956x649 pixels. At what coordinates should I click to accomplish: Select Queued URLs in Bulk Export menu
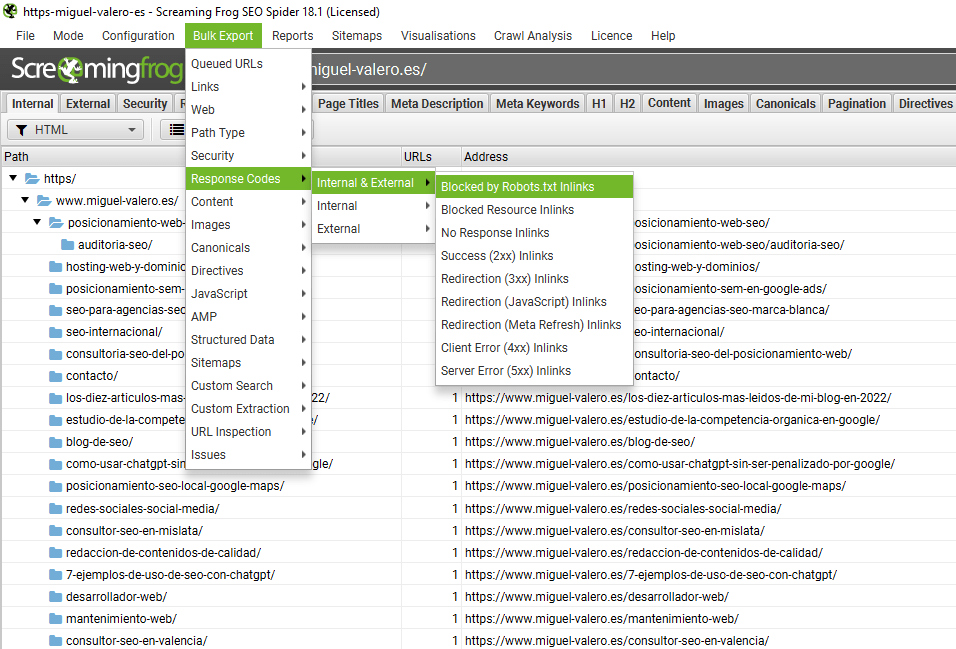(x=248, y=63)
